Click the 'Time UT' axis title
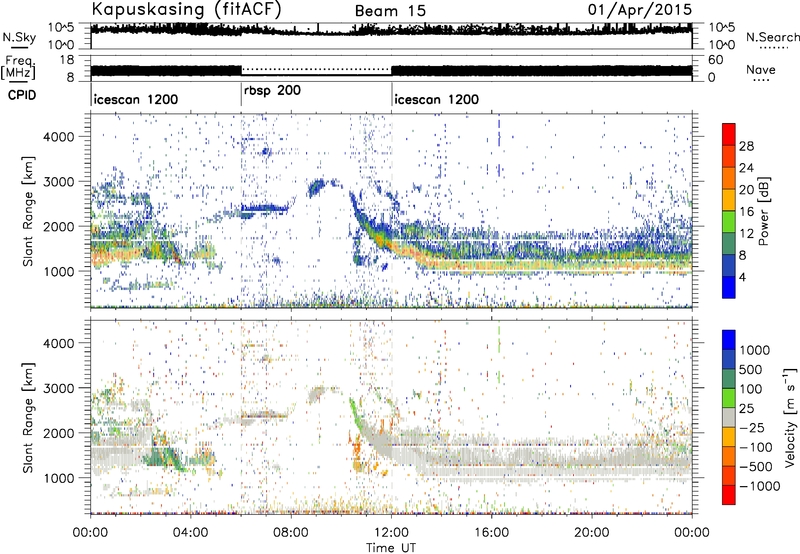This screenshot has width=800, height=554. click(x=390, y=548)
